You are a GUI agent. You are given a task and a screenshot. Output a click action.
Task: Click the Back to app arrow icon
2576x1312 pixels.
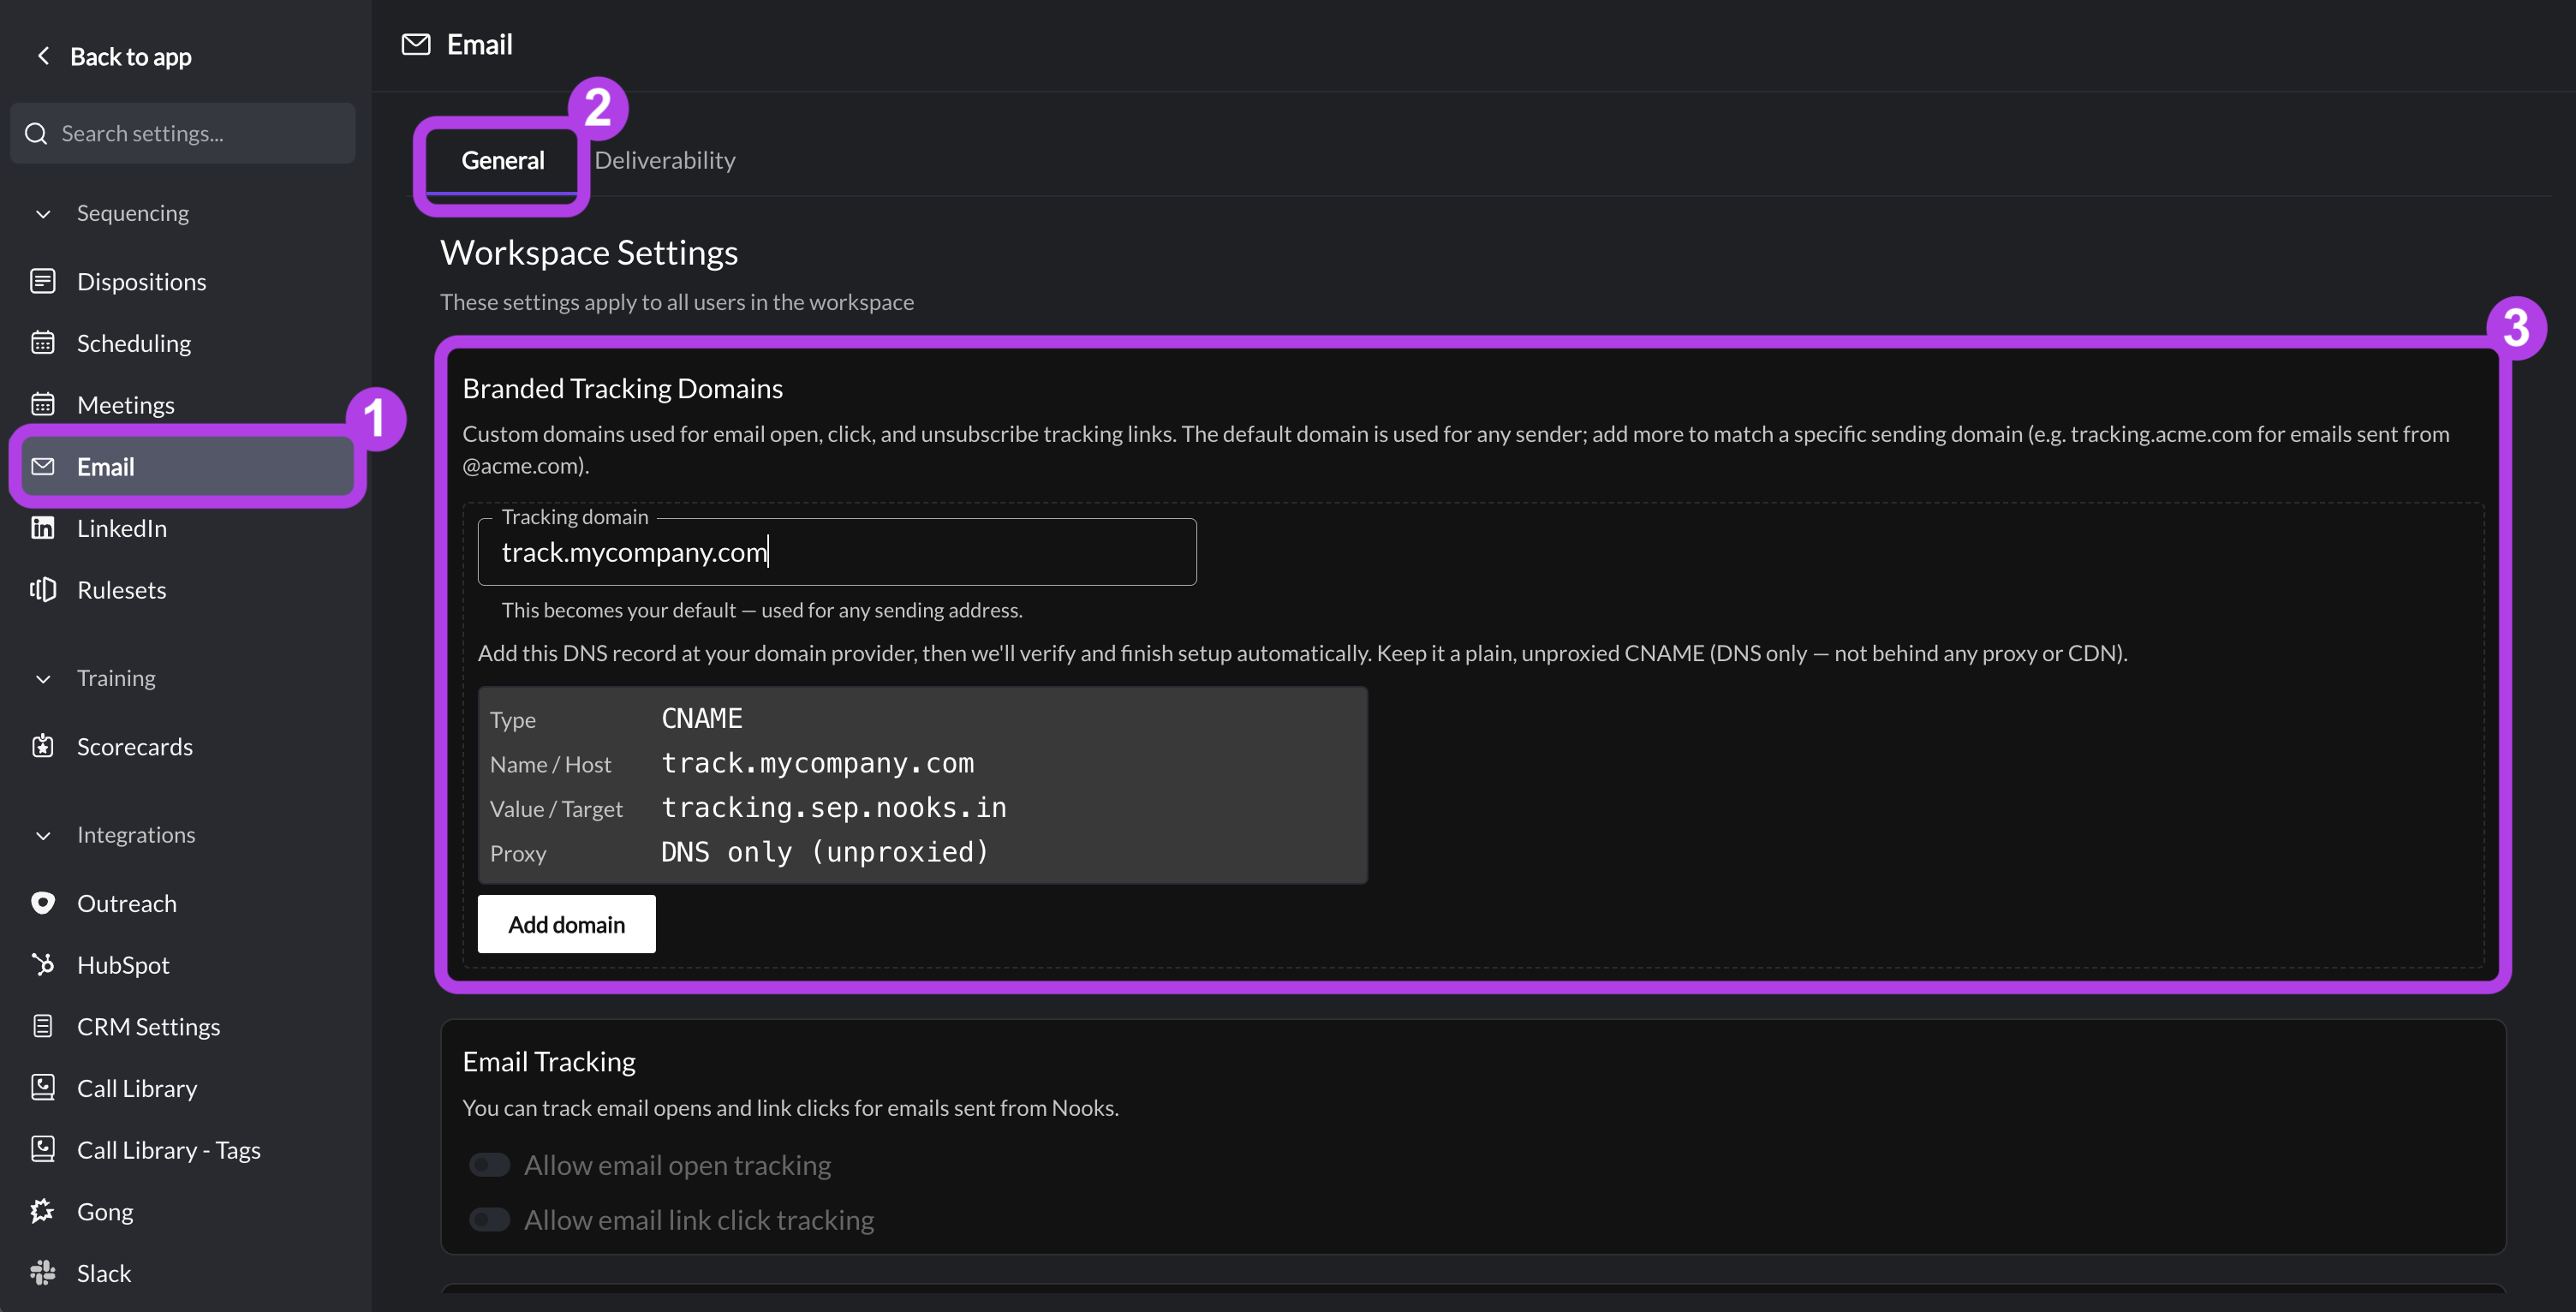tap(43, 56)
